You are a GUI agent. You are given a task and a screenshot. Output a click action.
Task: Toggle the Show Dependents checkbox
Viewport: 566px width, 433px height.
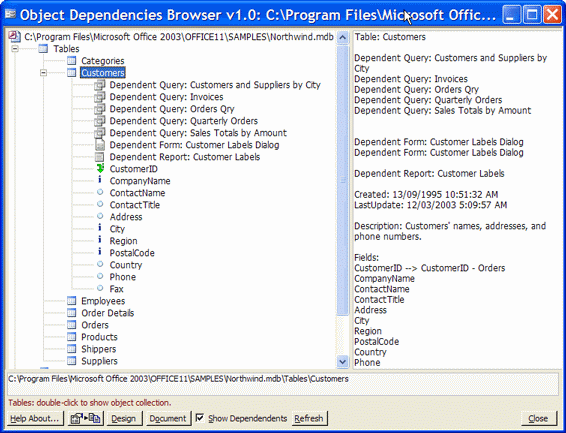tap(199, 418)
